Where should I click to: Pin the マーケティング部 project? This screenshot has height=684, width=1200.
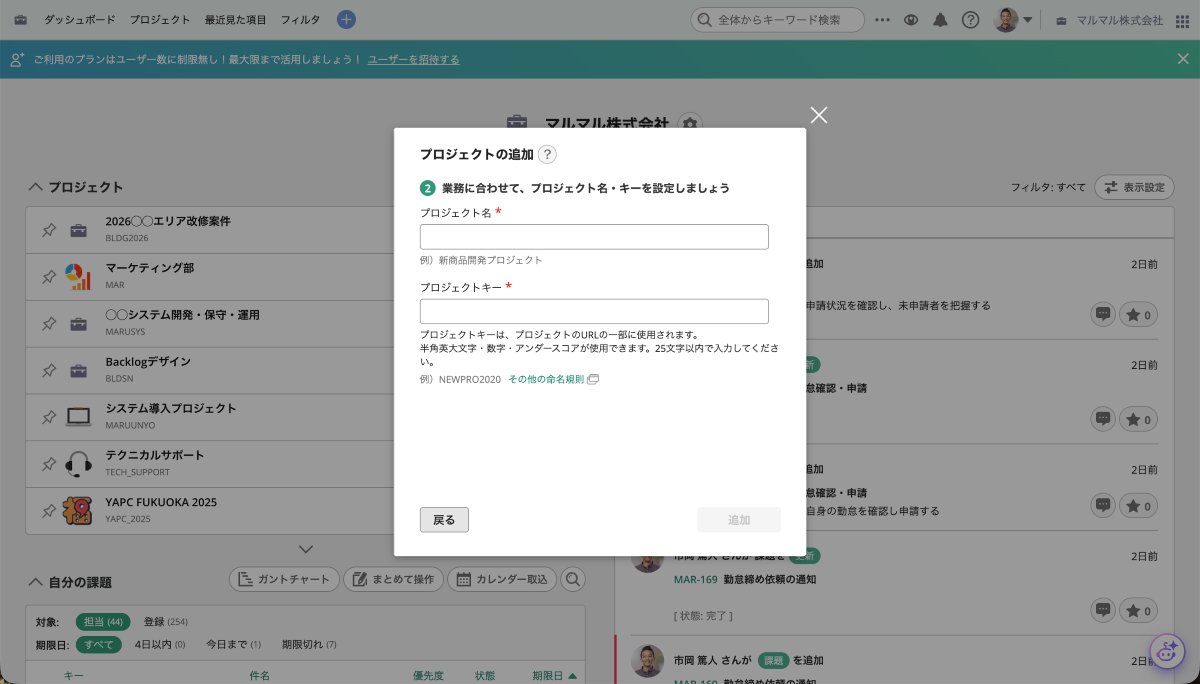click(x=48, y=277)
